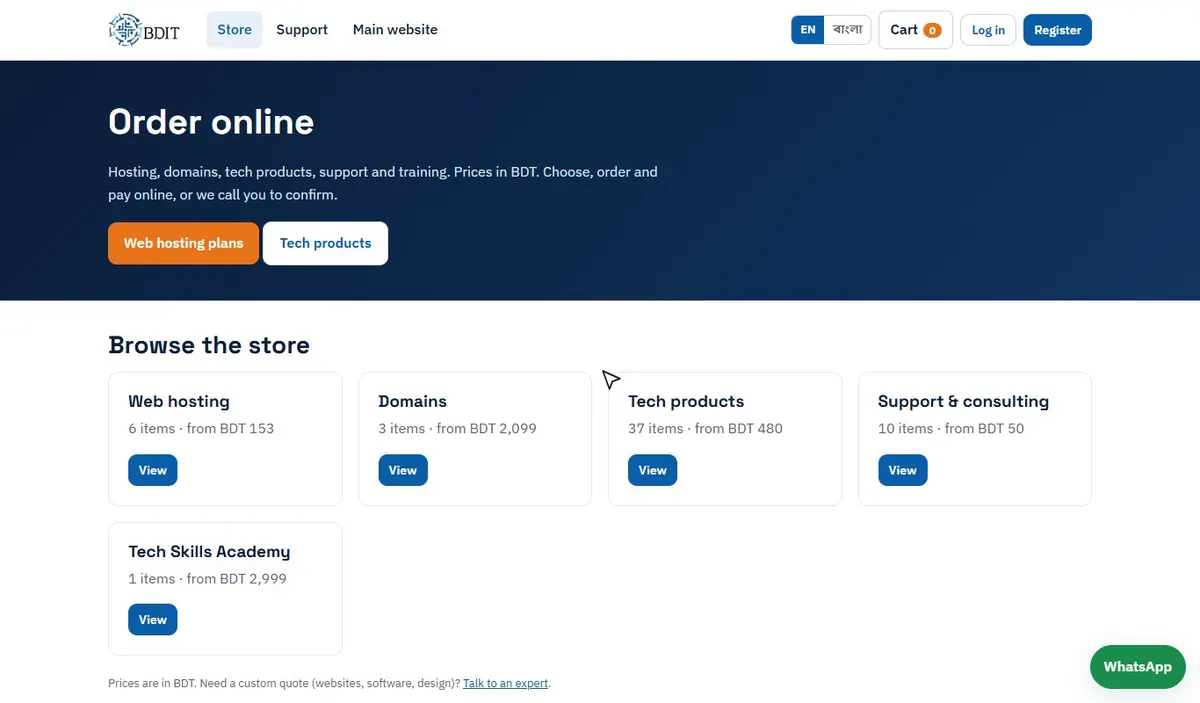Click the Tech Skills Academy card title
This screenshot has height=703, width=1200.
pos(209,552)
